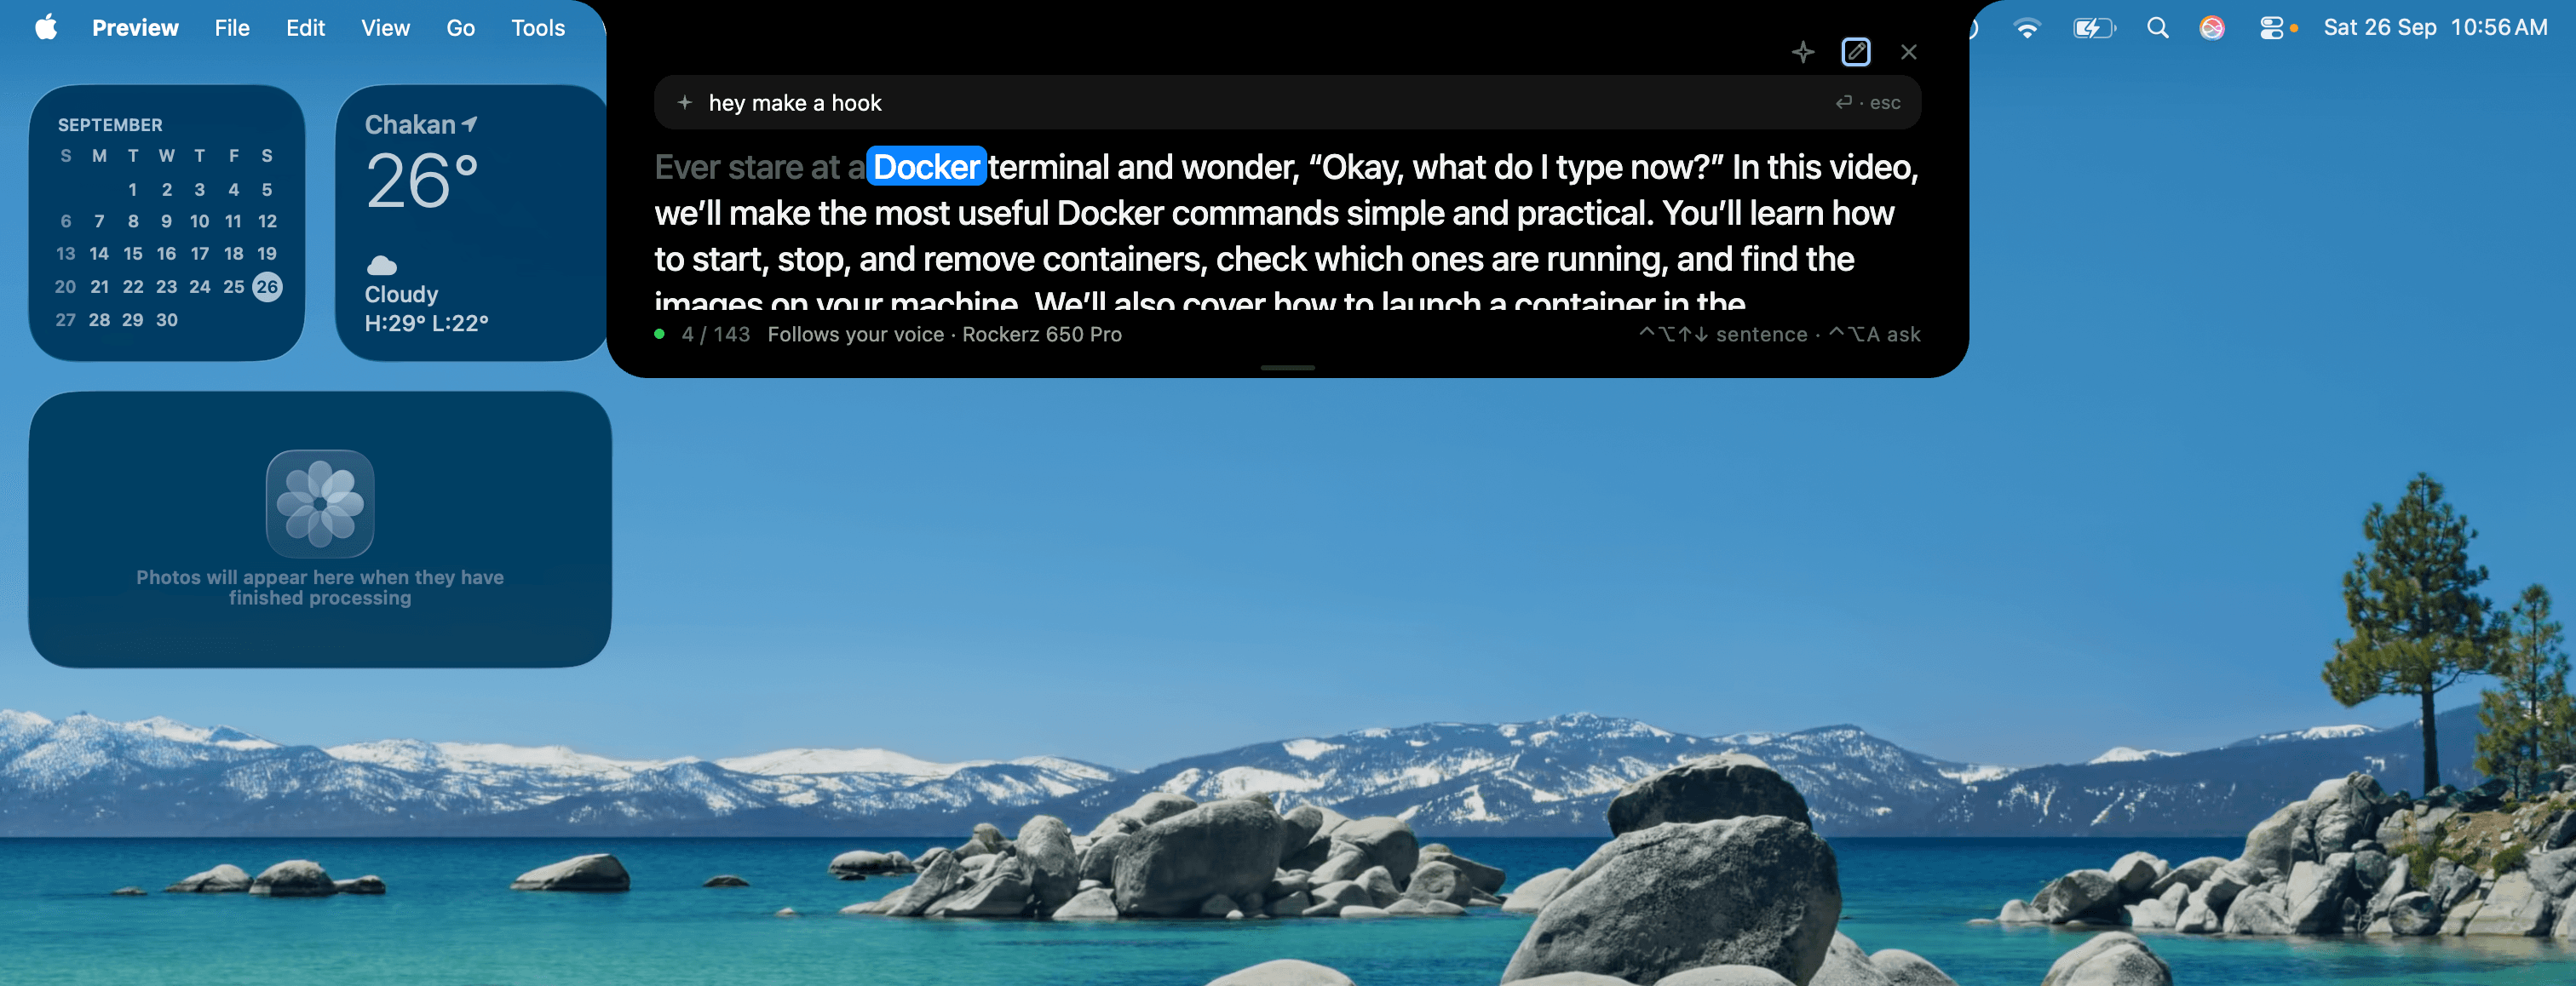The height and width of the screenshot is (986, 2576).
Task: Click the Photos flower icon in widget
Action: (x=320, y=503)
